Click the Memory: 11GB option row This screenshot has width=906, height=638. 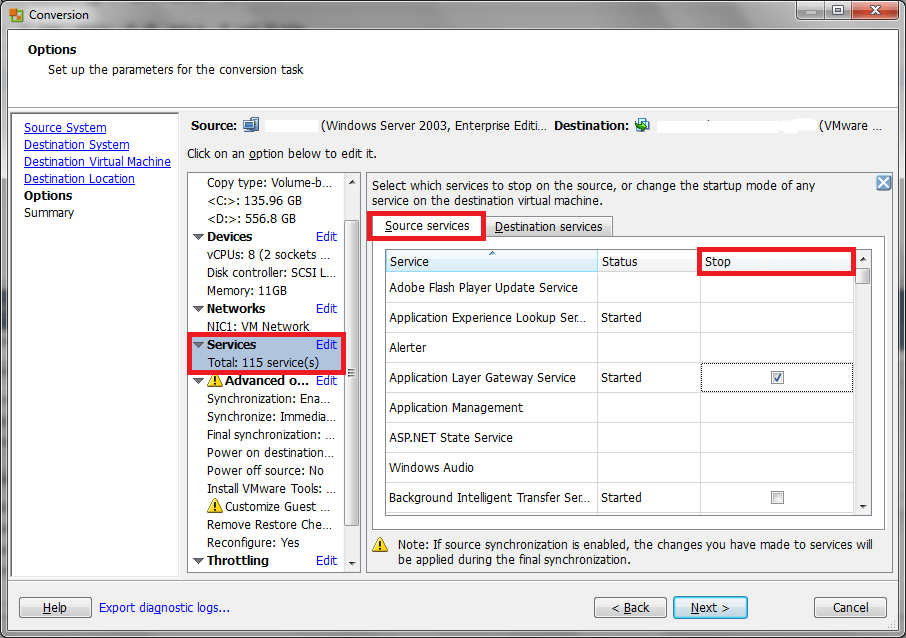247,291
